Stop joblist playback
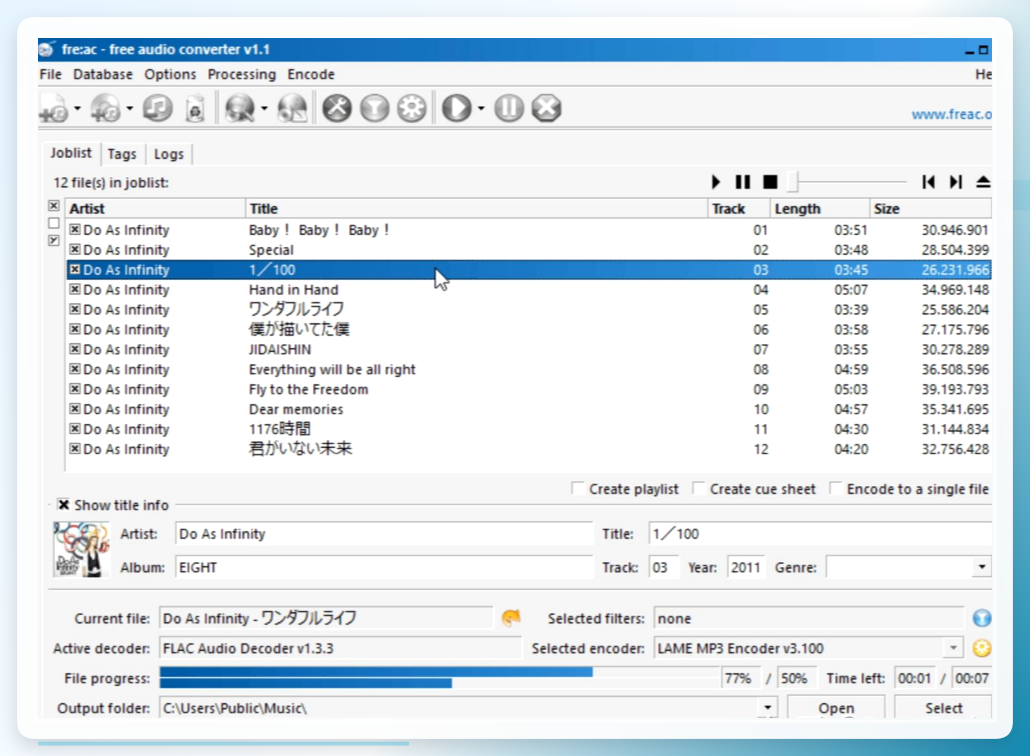This screenshot has height=756, width=1030. (x=771, y=182)
